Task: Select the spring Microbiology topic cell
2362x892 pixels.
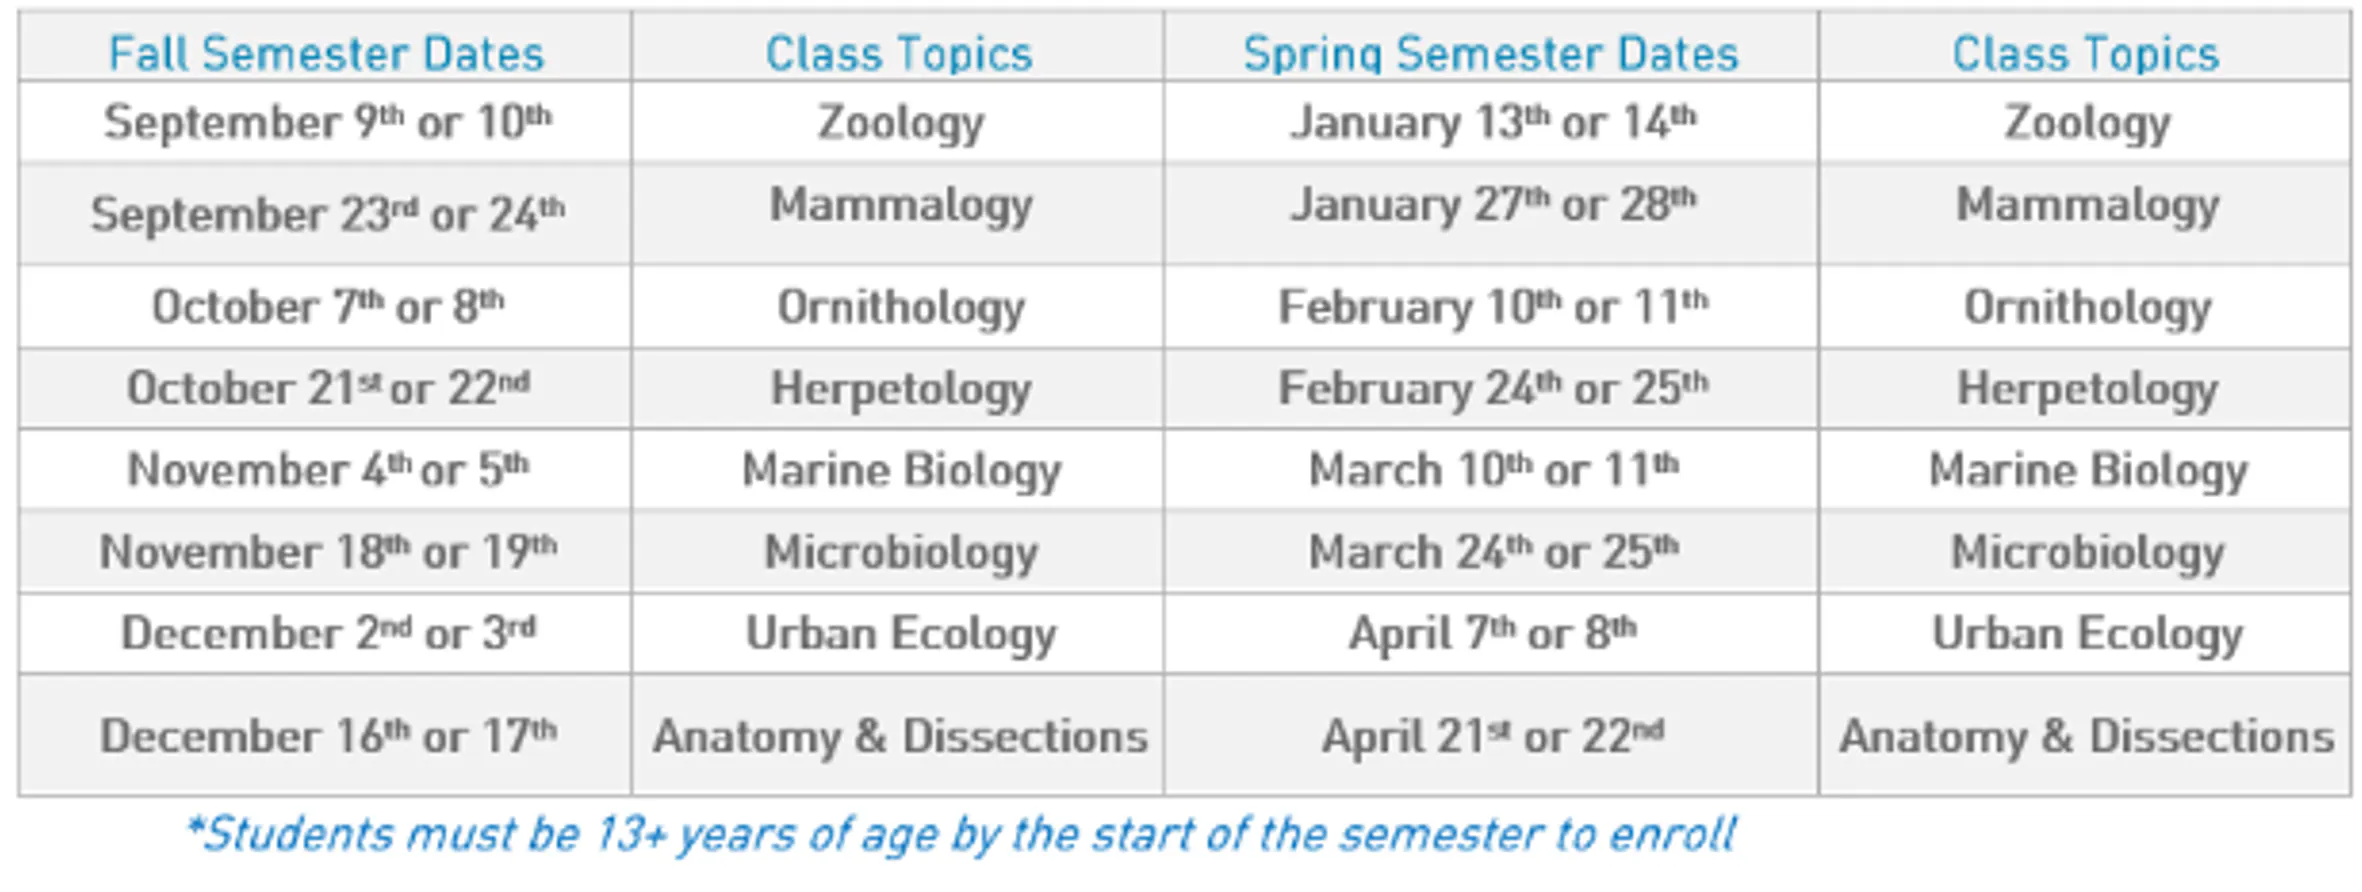Action: pyautogui.click(x=2087, y=553)
